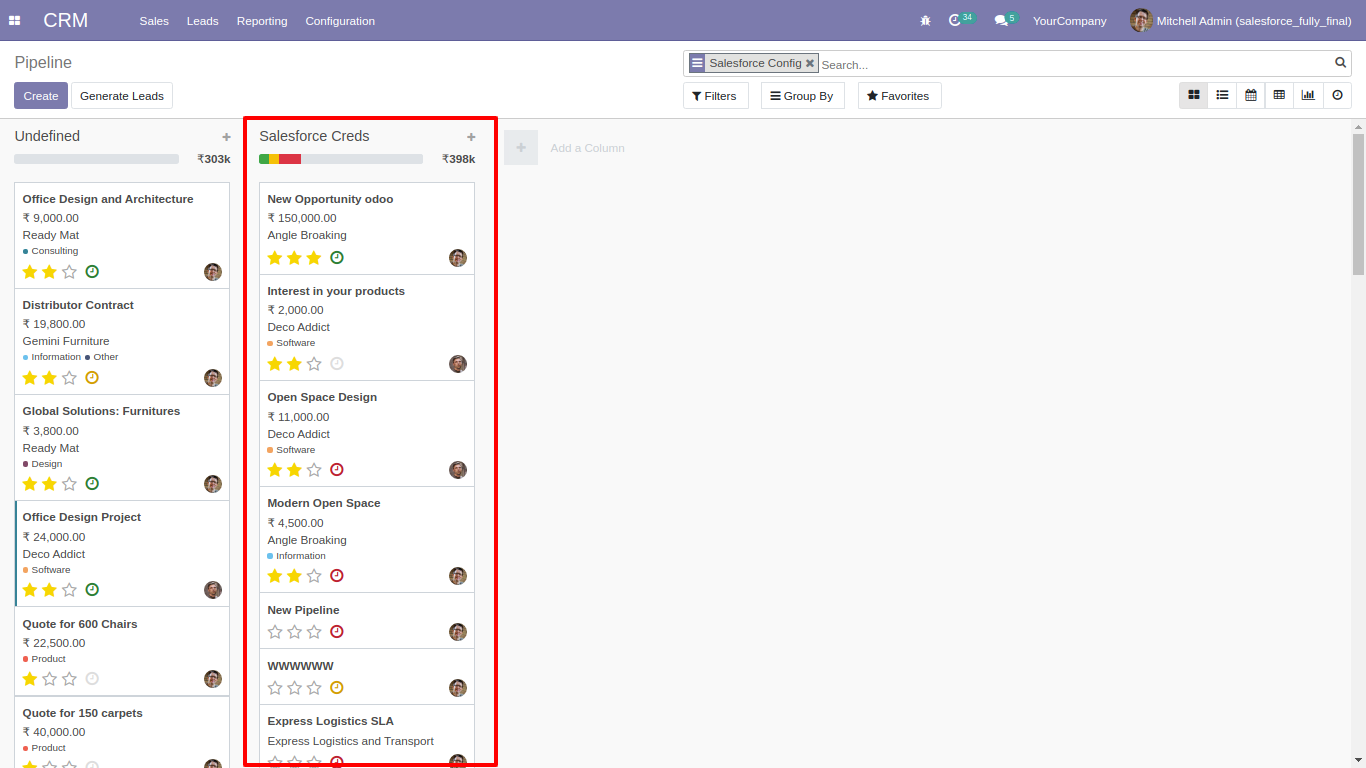Switch to Pivot table view
This screenshot has height=768, width=1366.
point(1279,95)
